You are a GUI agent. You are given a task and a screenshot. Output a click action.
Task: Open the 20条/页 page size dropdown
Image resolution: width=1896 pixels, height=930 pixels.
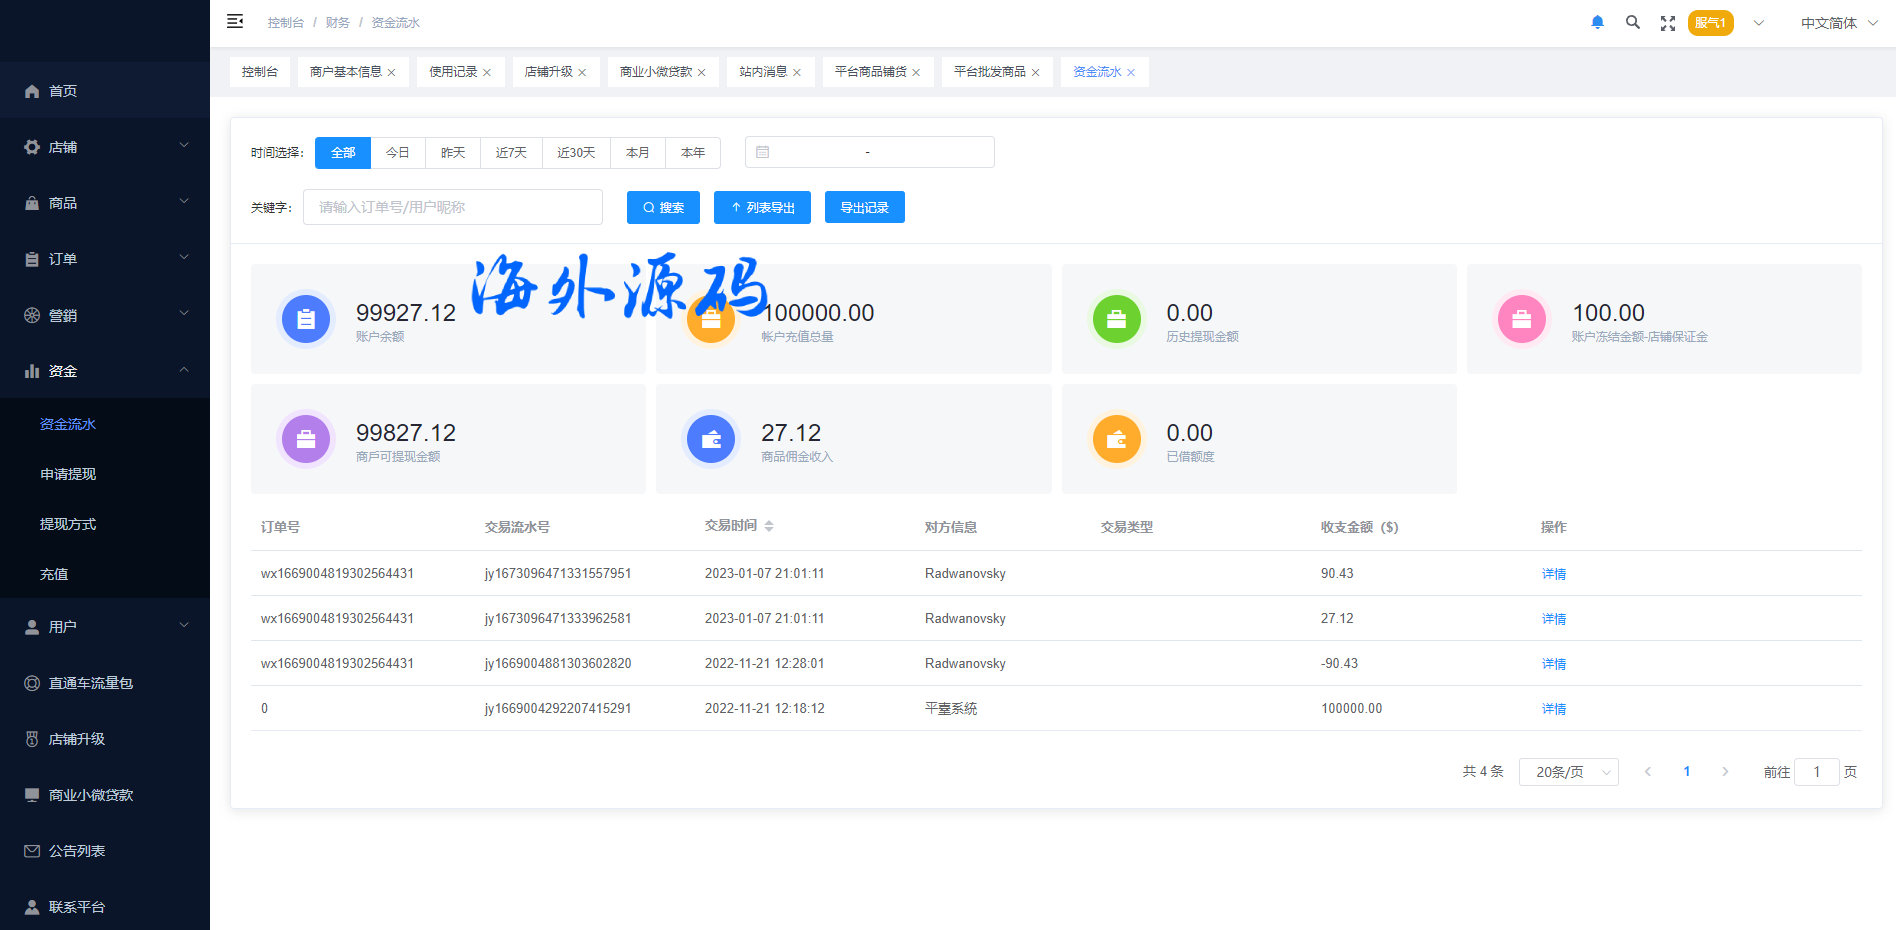tap(1568, 772)
